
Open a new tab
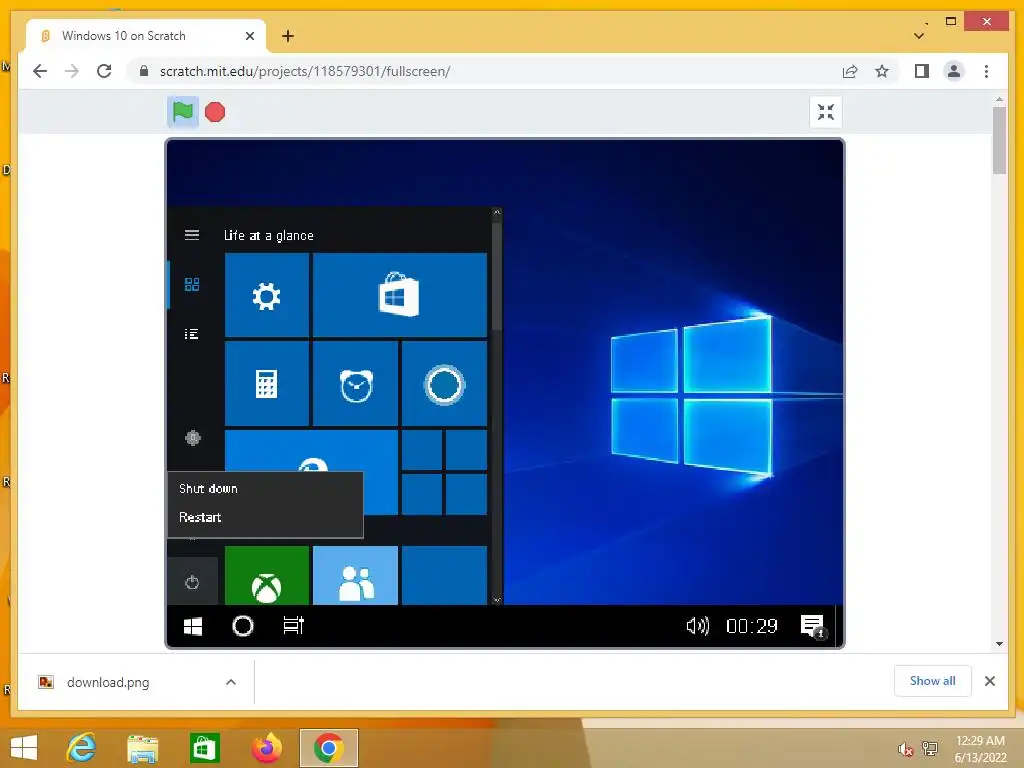(288, 36)
